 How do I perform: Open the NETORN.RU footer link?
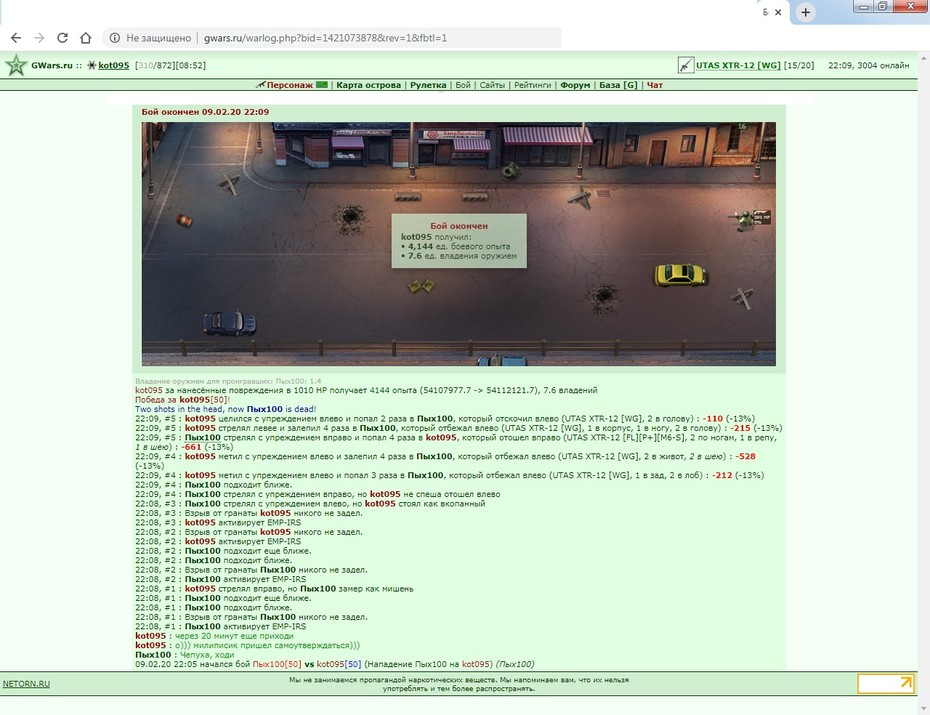point(26,684)
